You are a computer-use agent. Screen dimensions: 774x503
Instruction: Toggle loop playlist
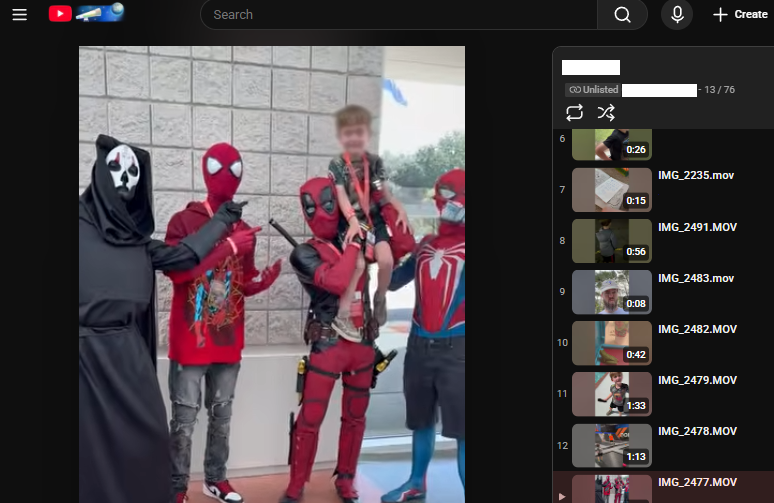(x=574, y=112)
